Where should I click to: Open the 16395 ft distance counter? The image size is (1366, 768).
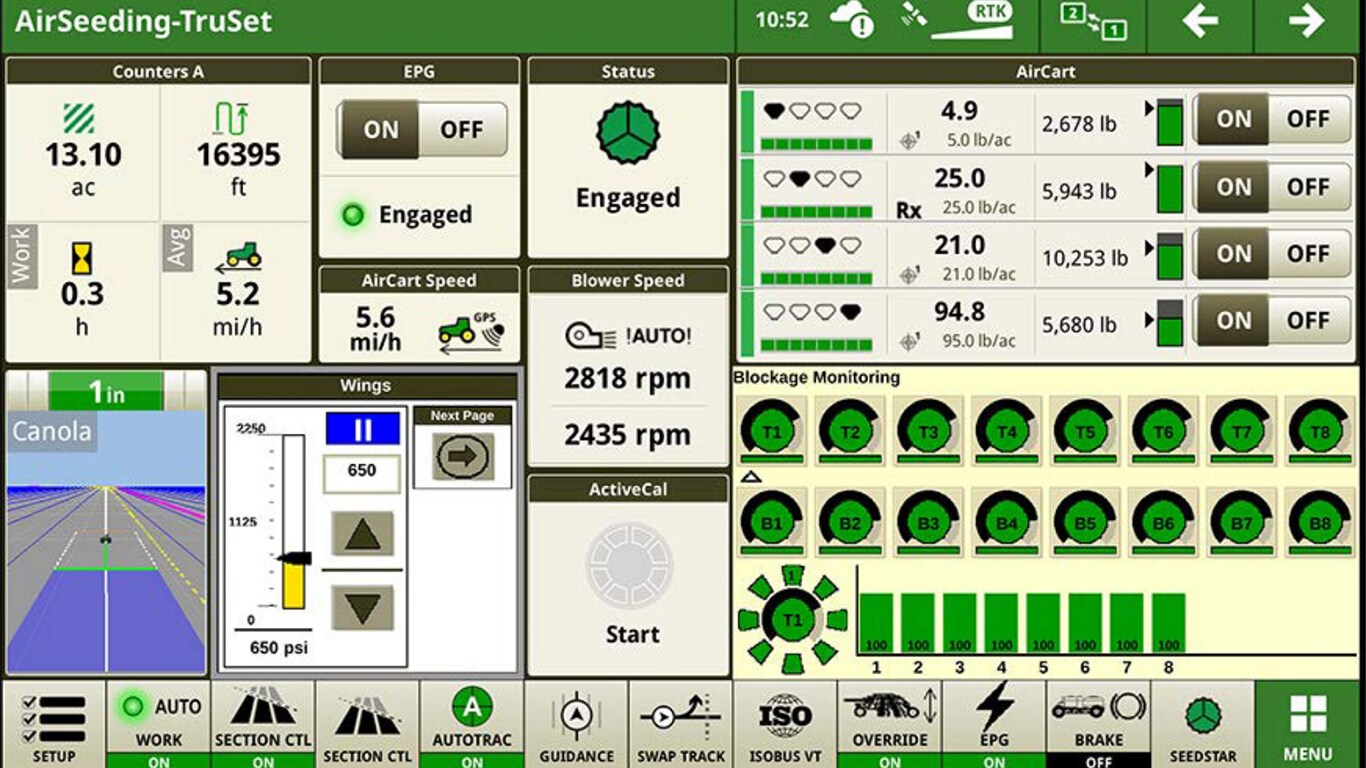(237, 152)
